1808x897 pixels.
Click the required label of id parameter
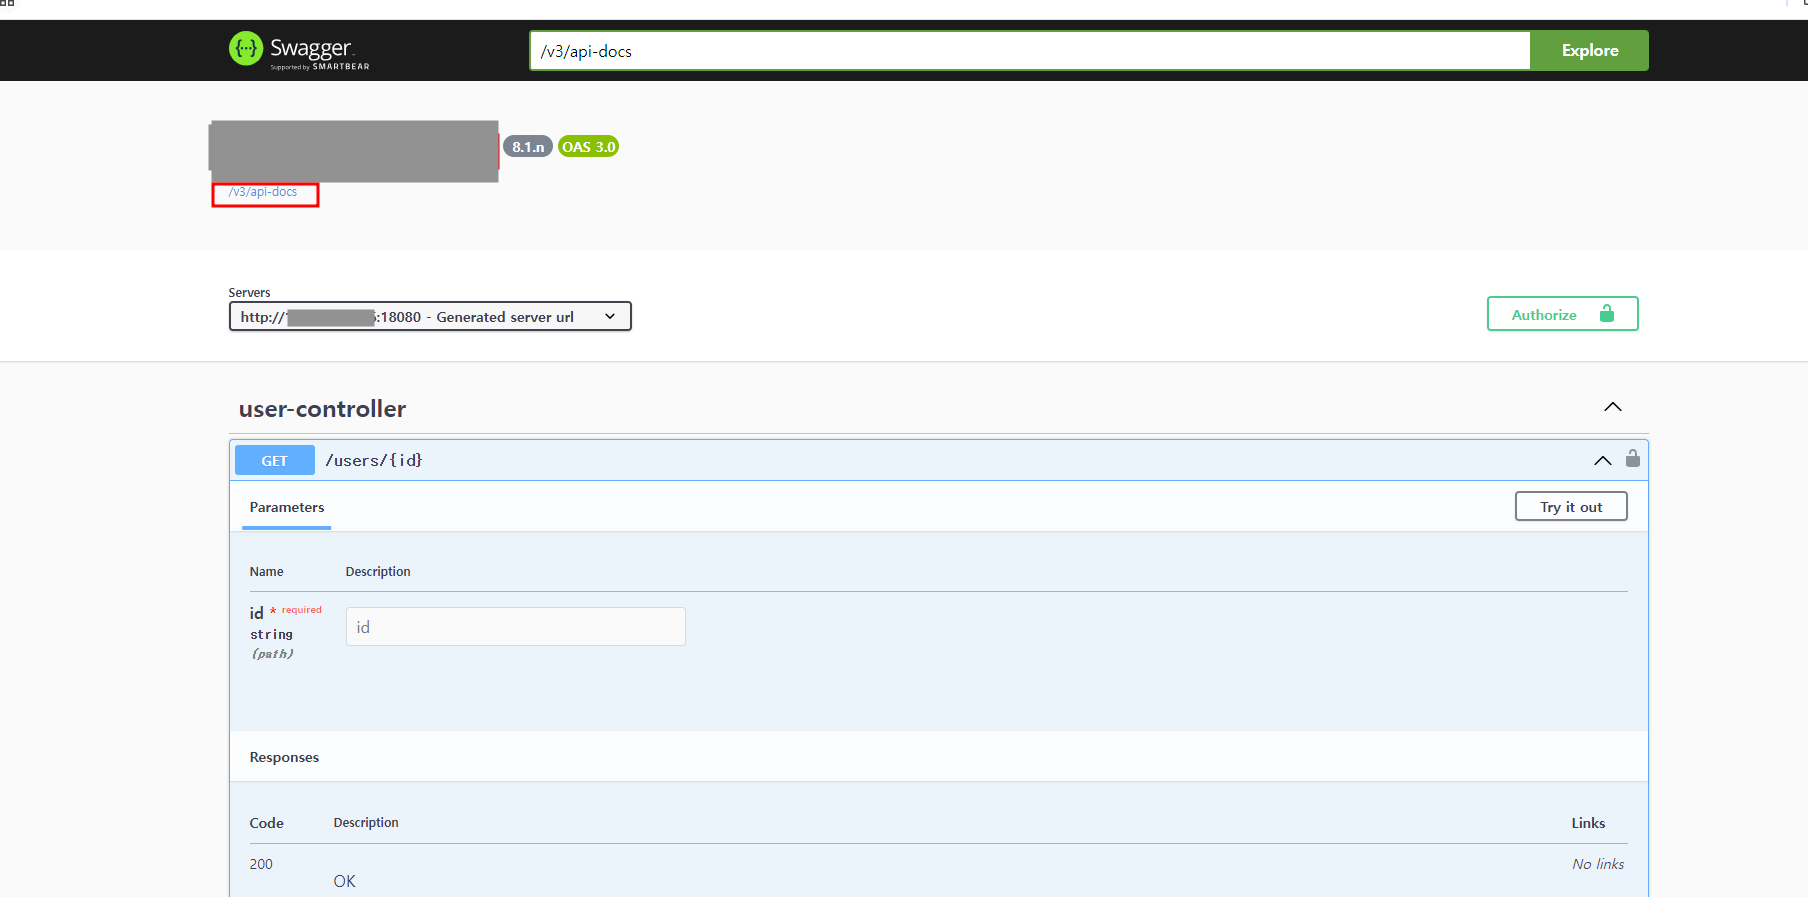[x=302, y=610]
